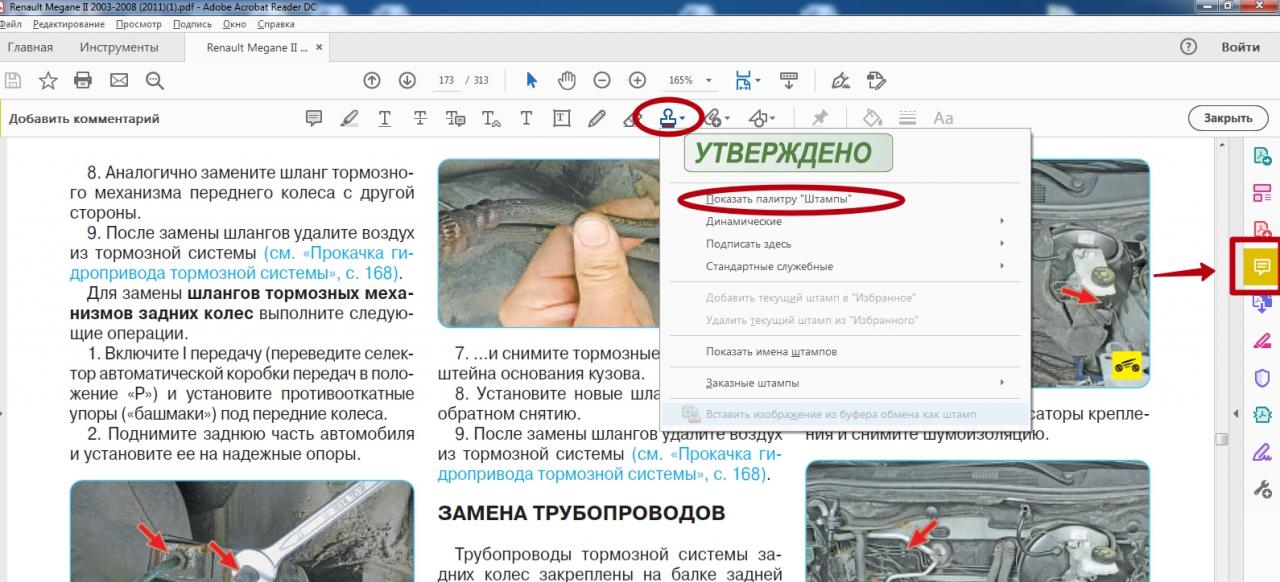Click the Войти sign-in link

point(1240,47)
